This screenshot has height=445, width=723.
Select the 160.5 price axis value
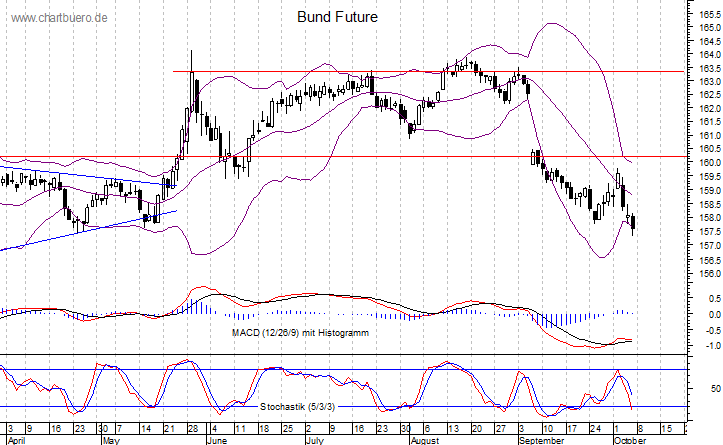tap(710, 149)
